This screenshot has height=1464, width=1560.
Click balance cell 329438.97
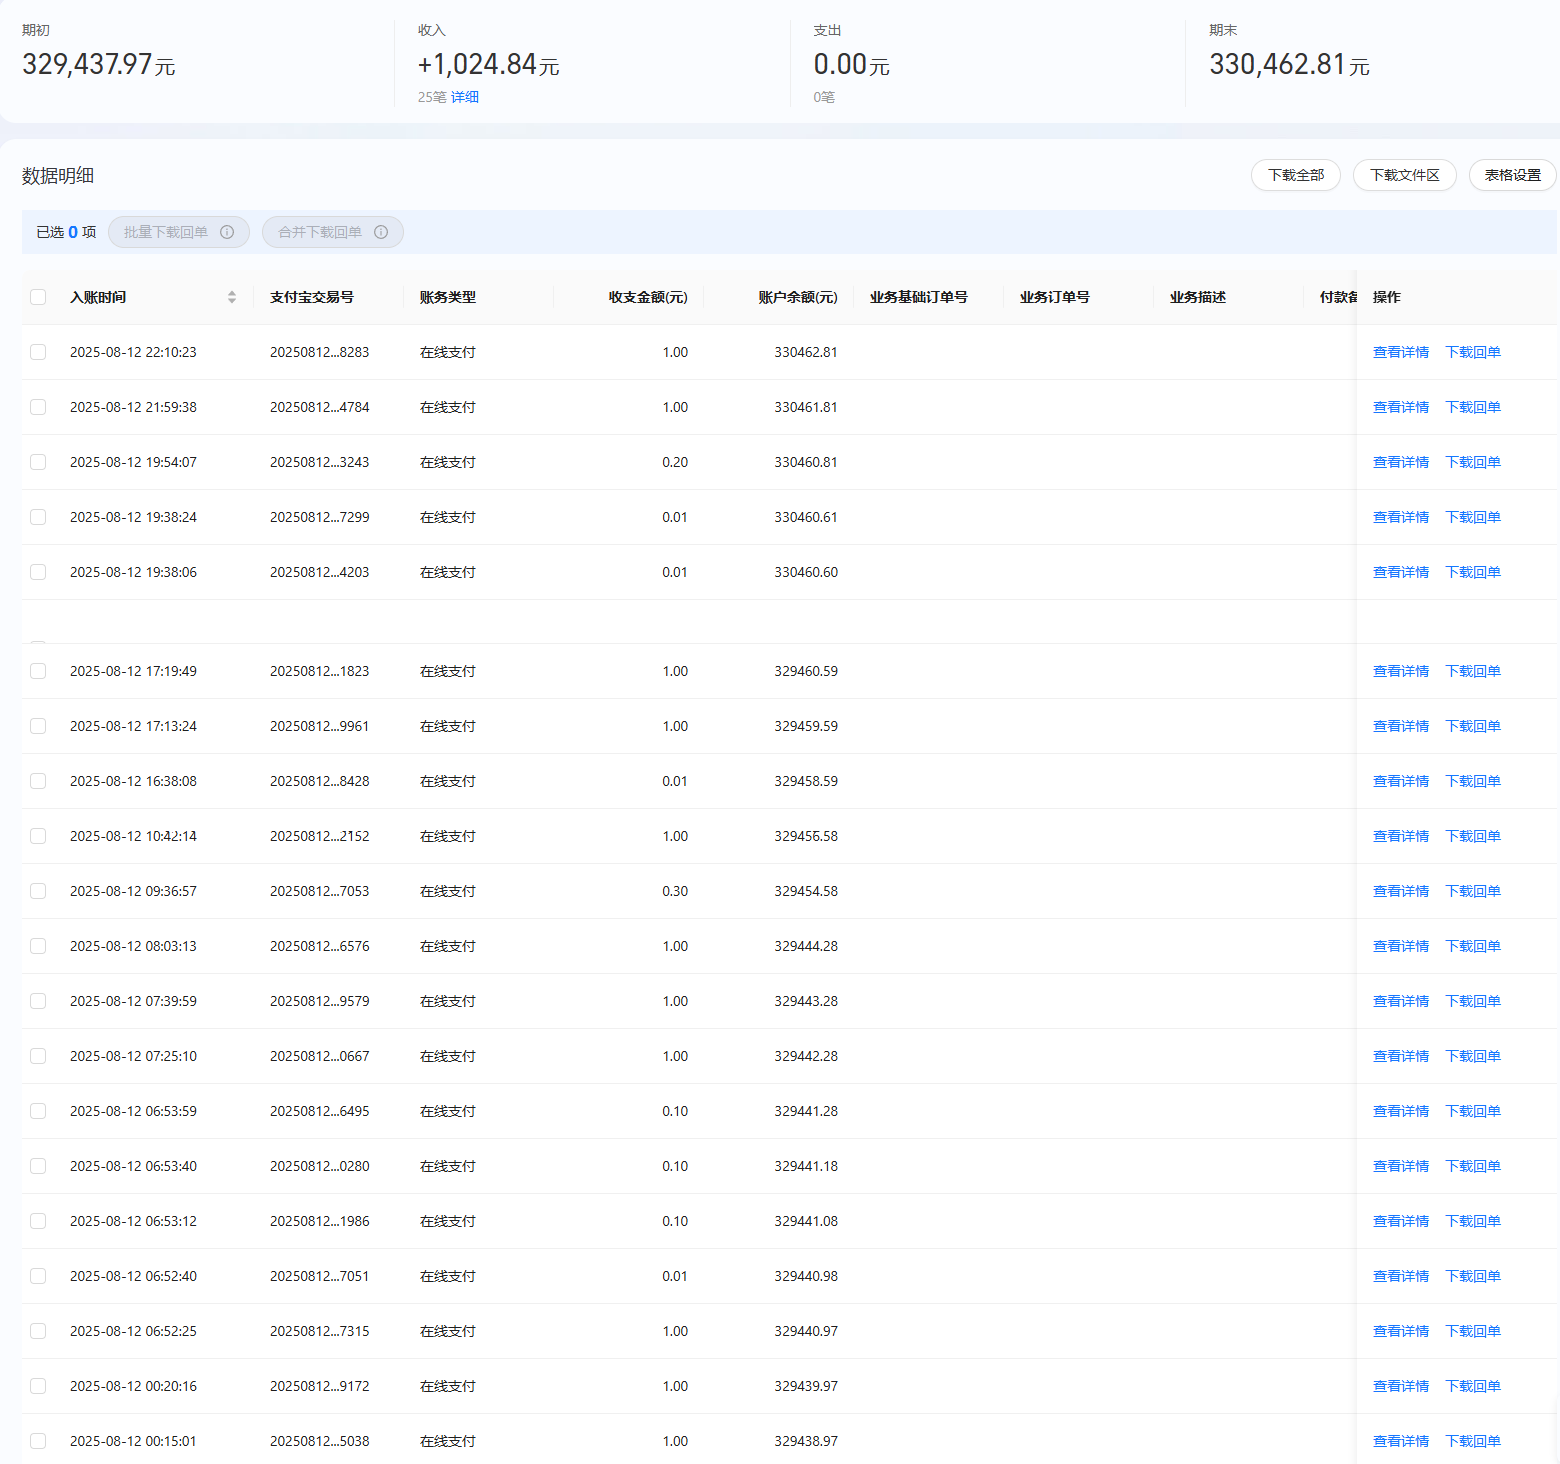[806, 1441]
